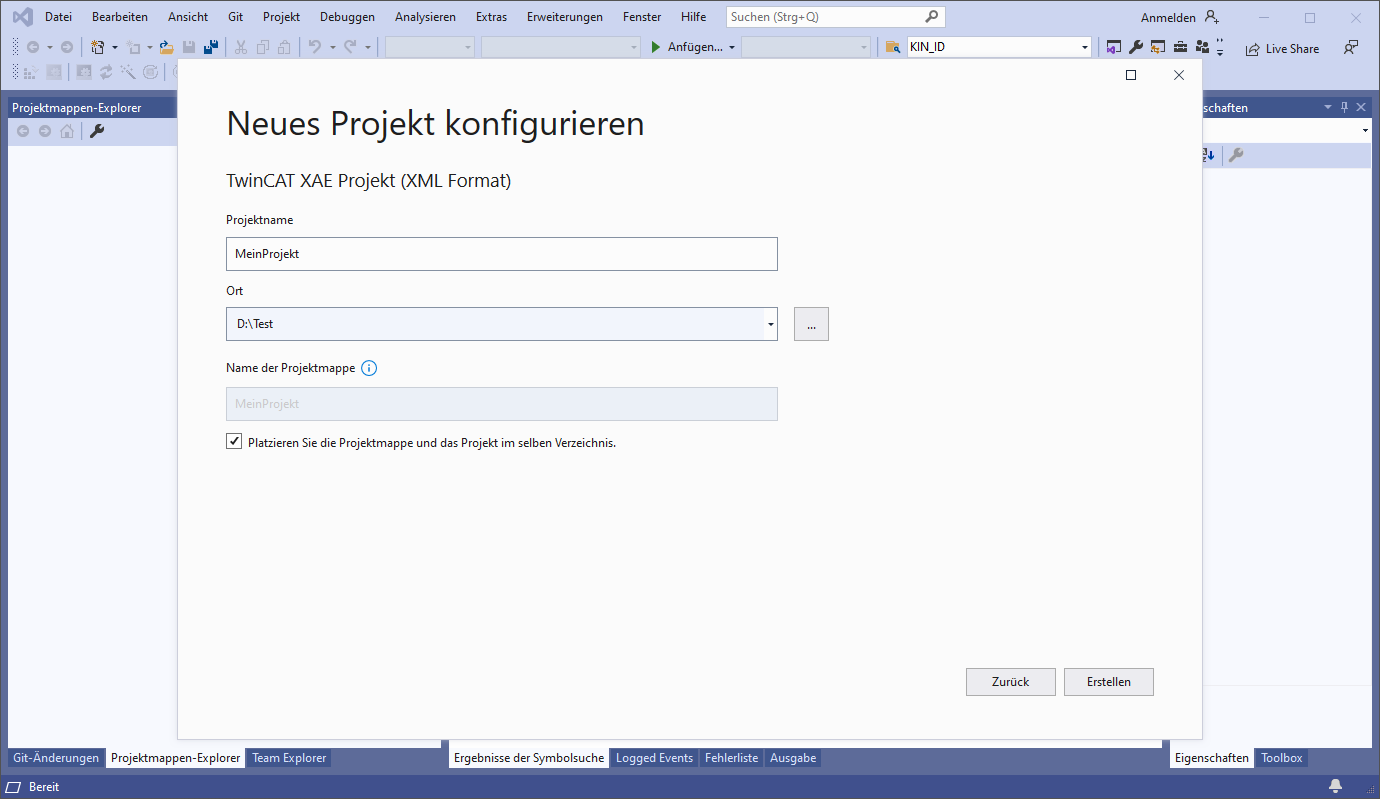Switch to the Ausgabe tab
The height and width of the screenshot is (799, 1380).
(793, 758)
